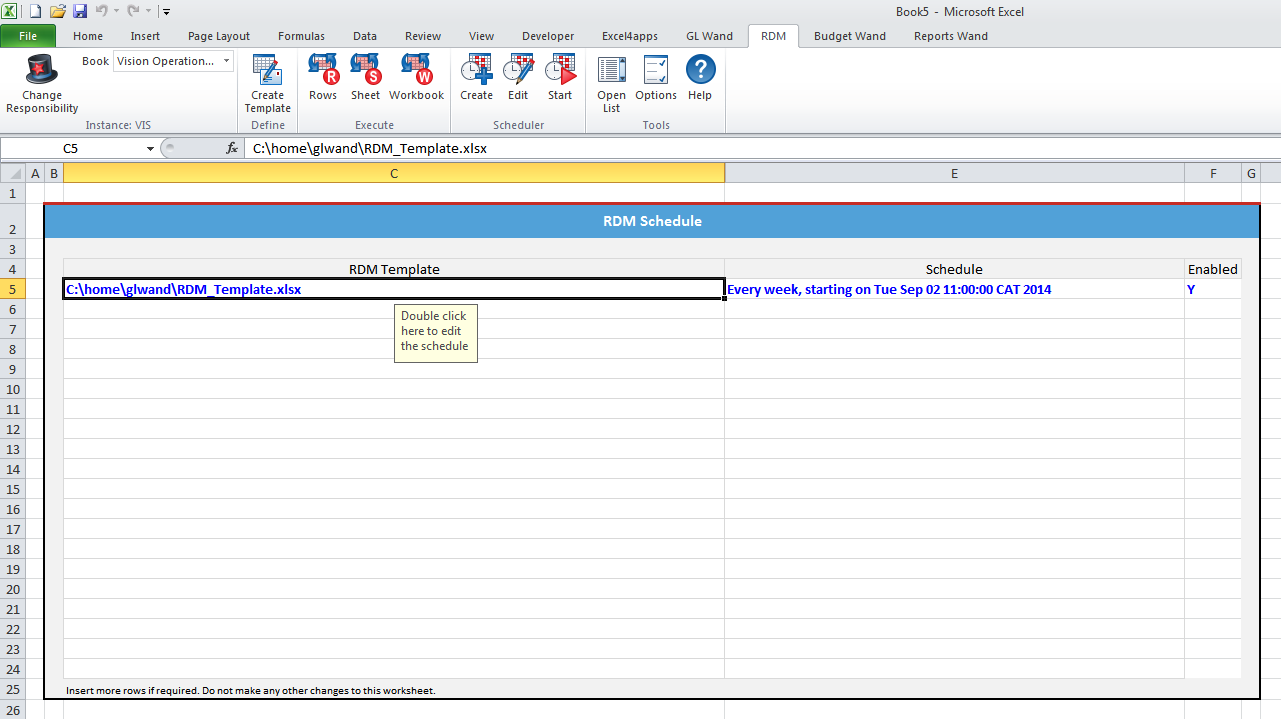This screenshot has height=719, width=1281.
Task: Click the 'Enabled' column heading cell
Action: coord(1213,269)
